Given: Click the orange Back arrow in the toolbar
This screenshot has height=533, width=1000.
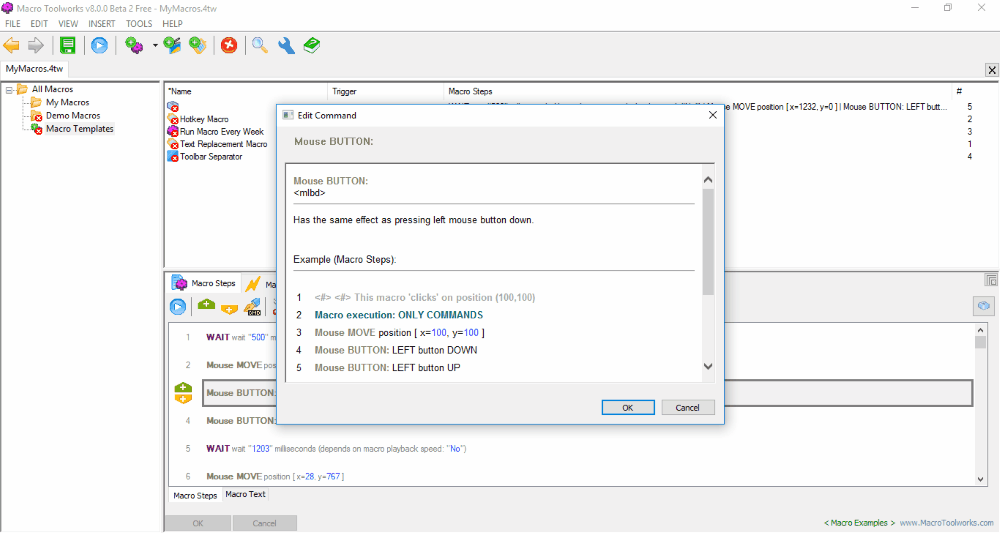Looking at the screenshot, I should coord(11,45).
